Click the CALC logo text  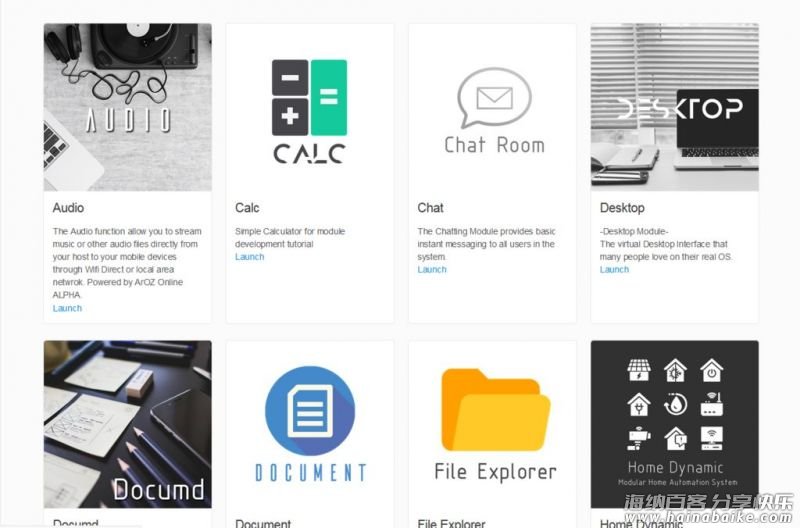pyautogui.click(x=310, y=154)
